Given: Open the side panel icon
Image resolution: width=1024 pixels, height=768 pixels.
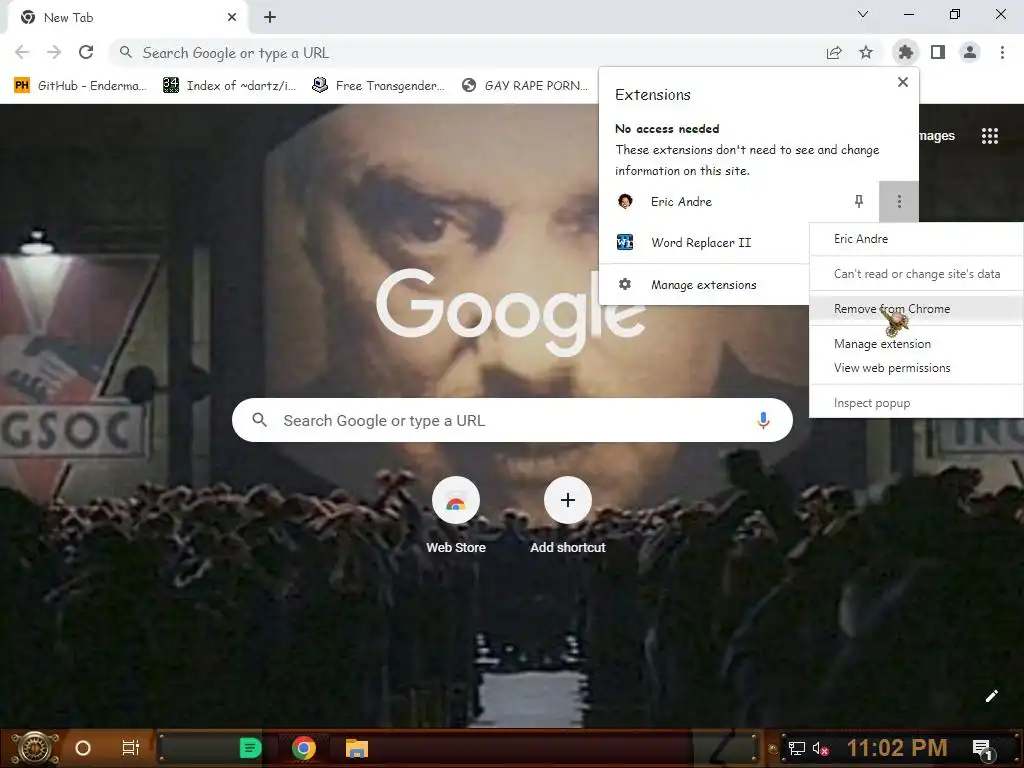Looking at the screenshot, I should [x=938, y=52].
